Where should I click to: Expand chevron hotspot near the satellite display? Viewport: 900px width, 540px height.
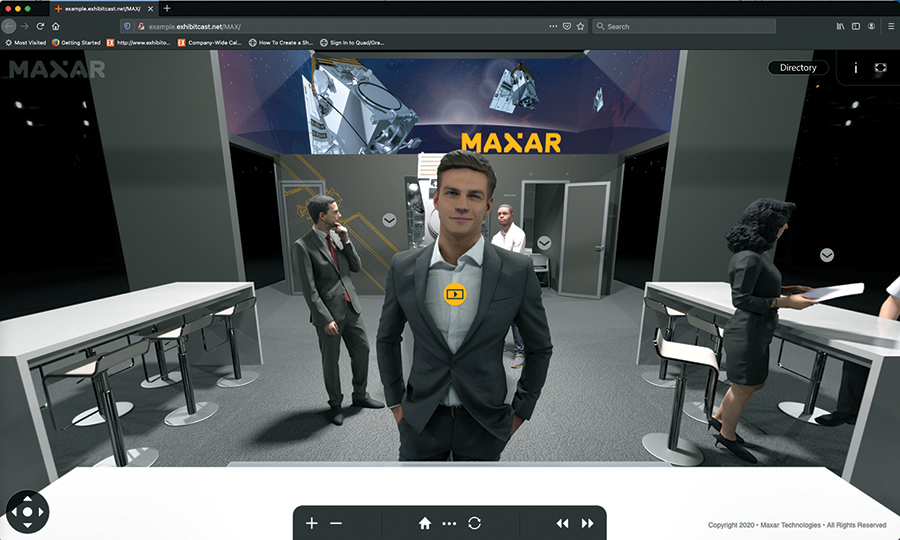389,220
